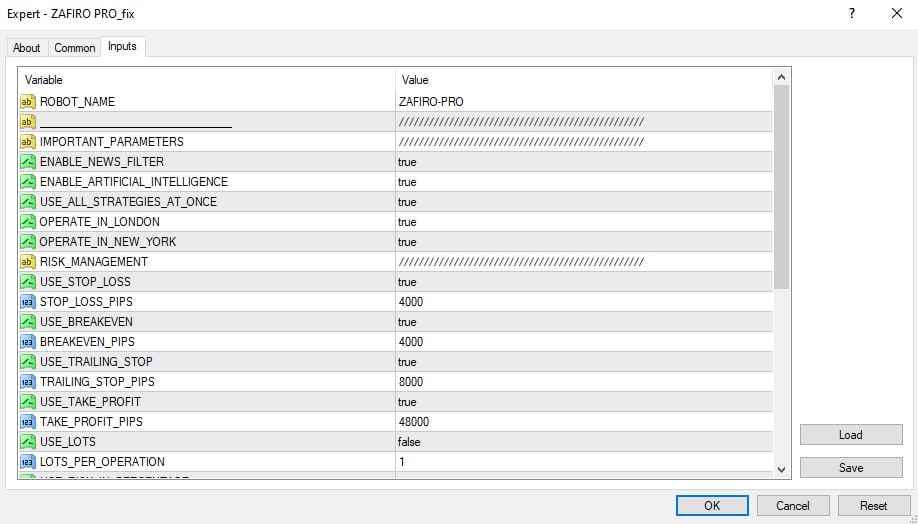Click the vertical scrollbar thumb

click(782, 187)
